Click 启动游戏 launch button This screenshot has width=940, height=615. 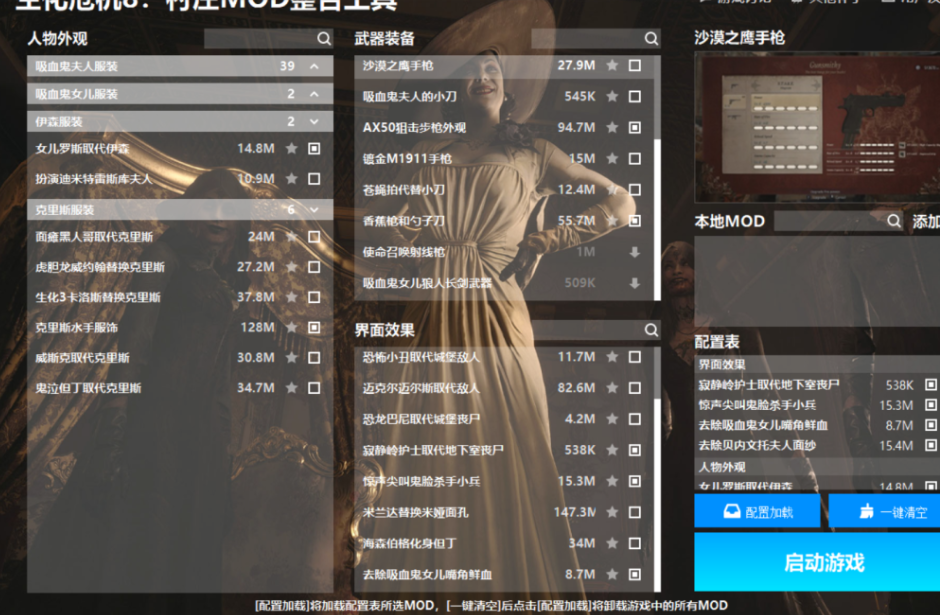pos(817,562)
